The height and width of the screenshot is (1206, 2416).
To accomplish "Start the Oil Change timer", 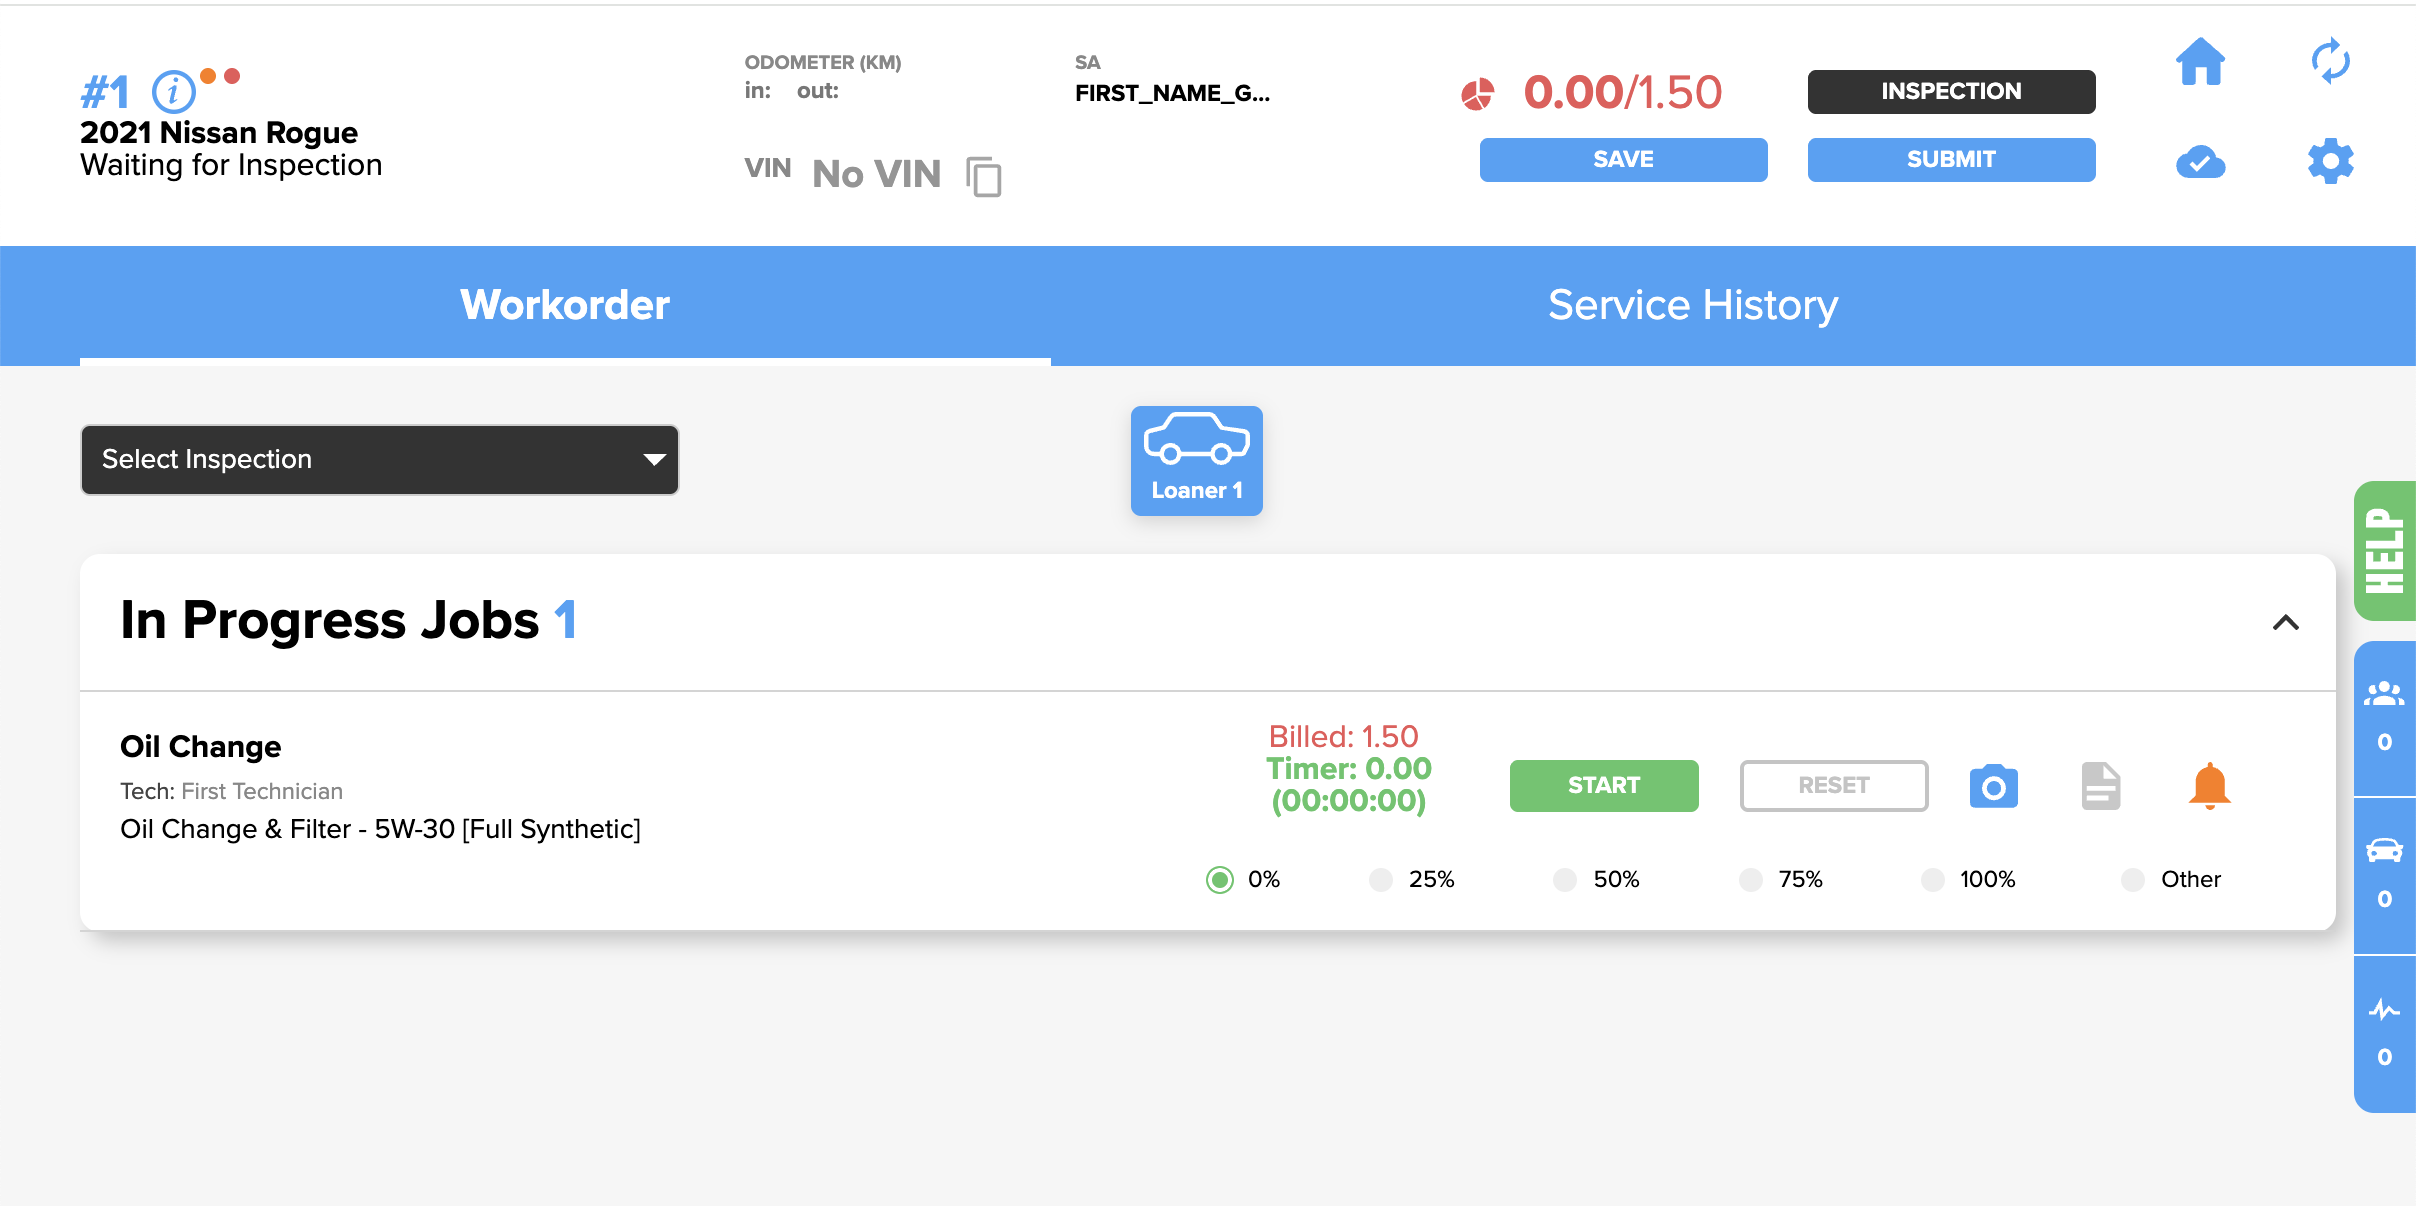I will [x=1604, y=786].
